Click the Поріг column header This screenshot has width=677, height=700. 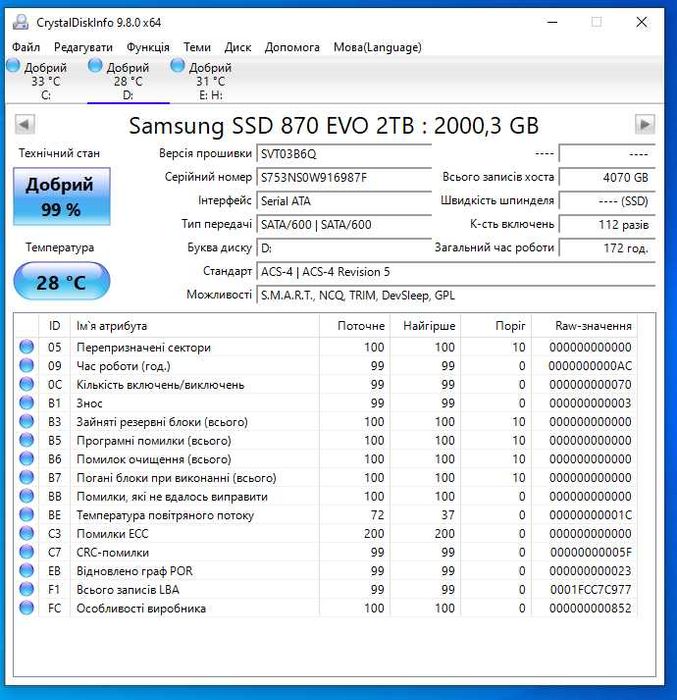(496, 326)
